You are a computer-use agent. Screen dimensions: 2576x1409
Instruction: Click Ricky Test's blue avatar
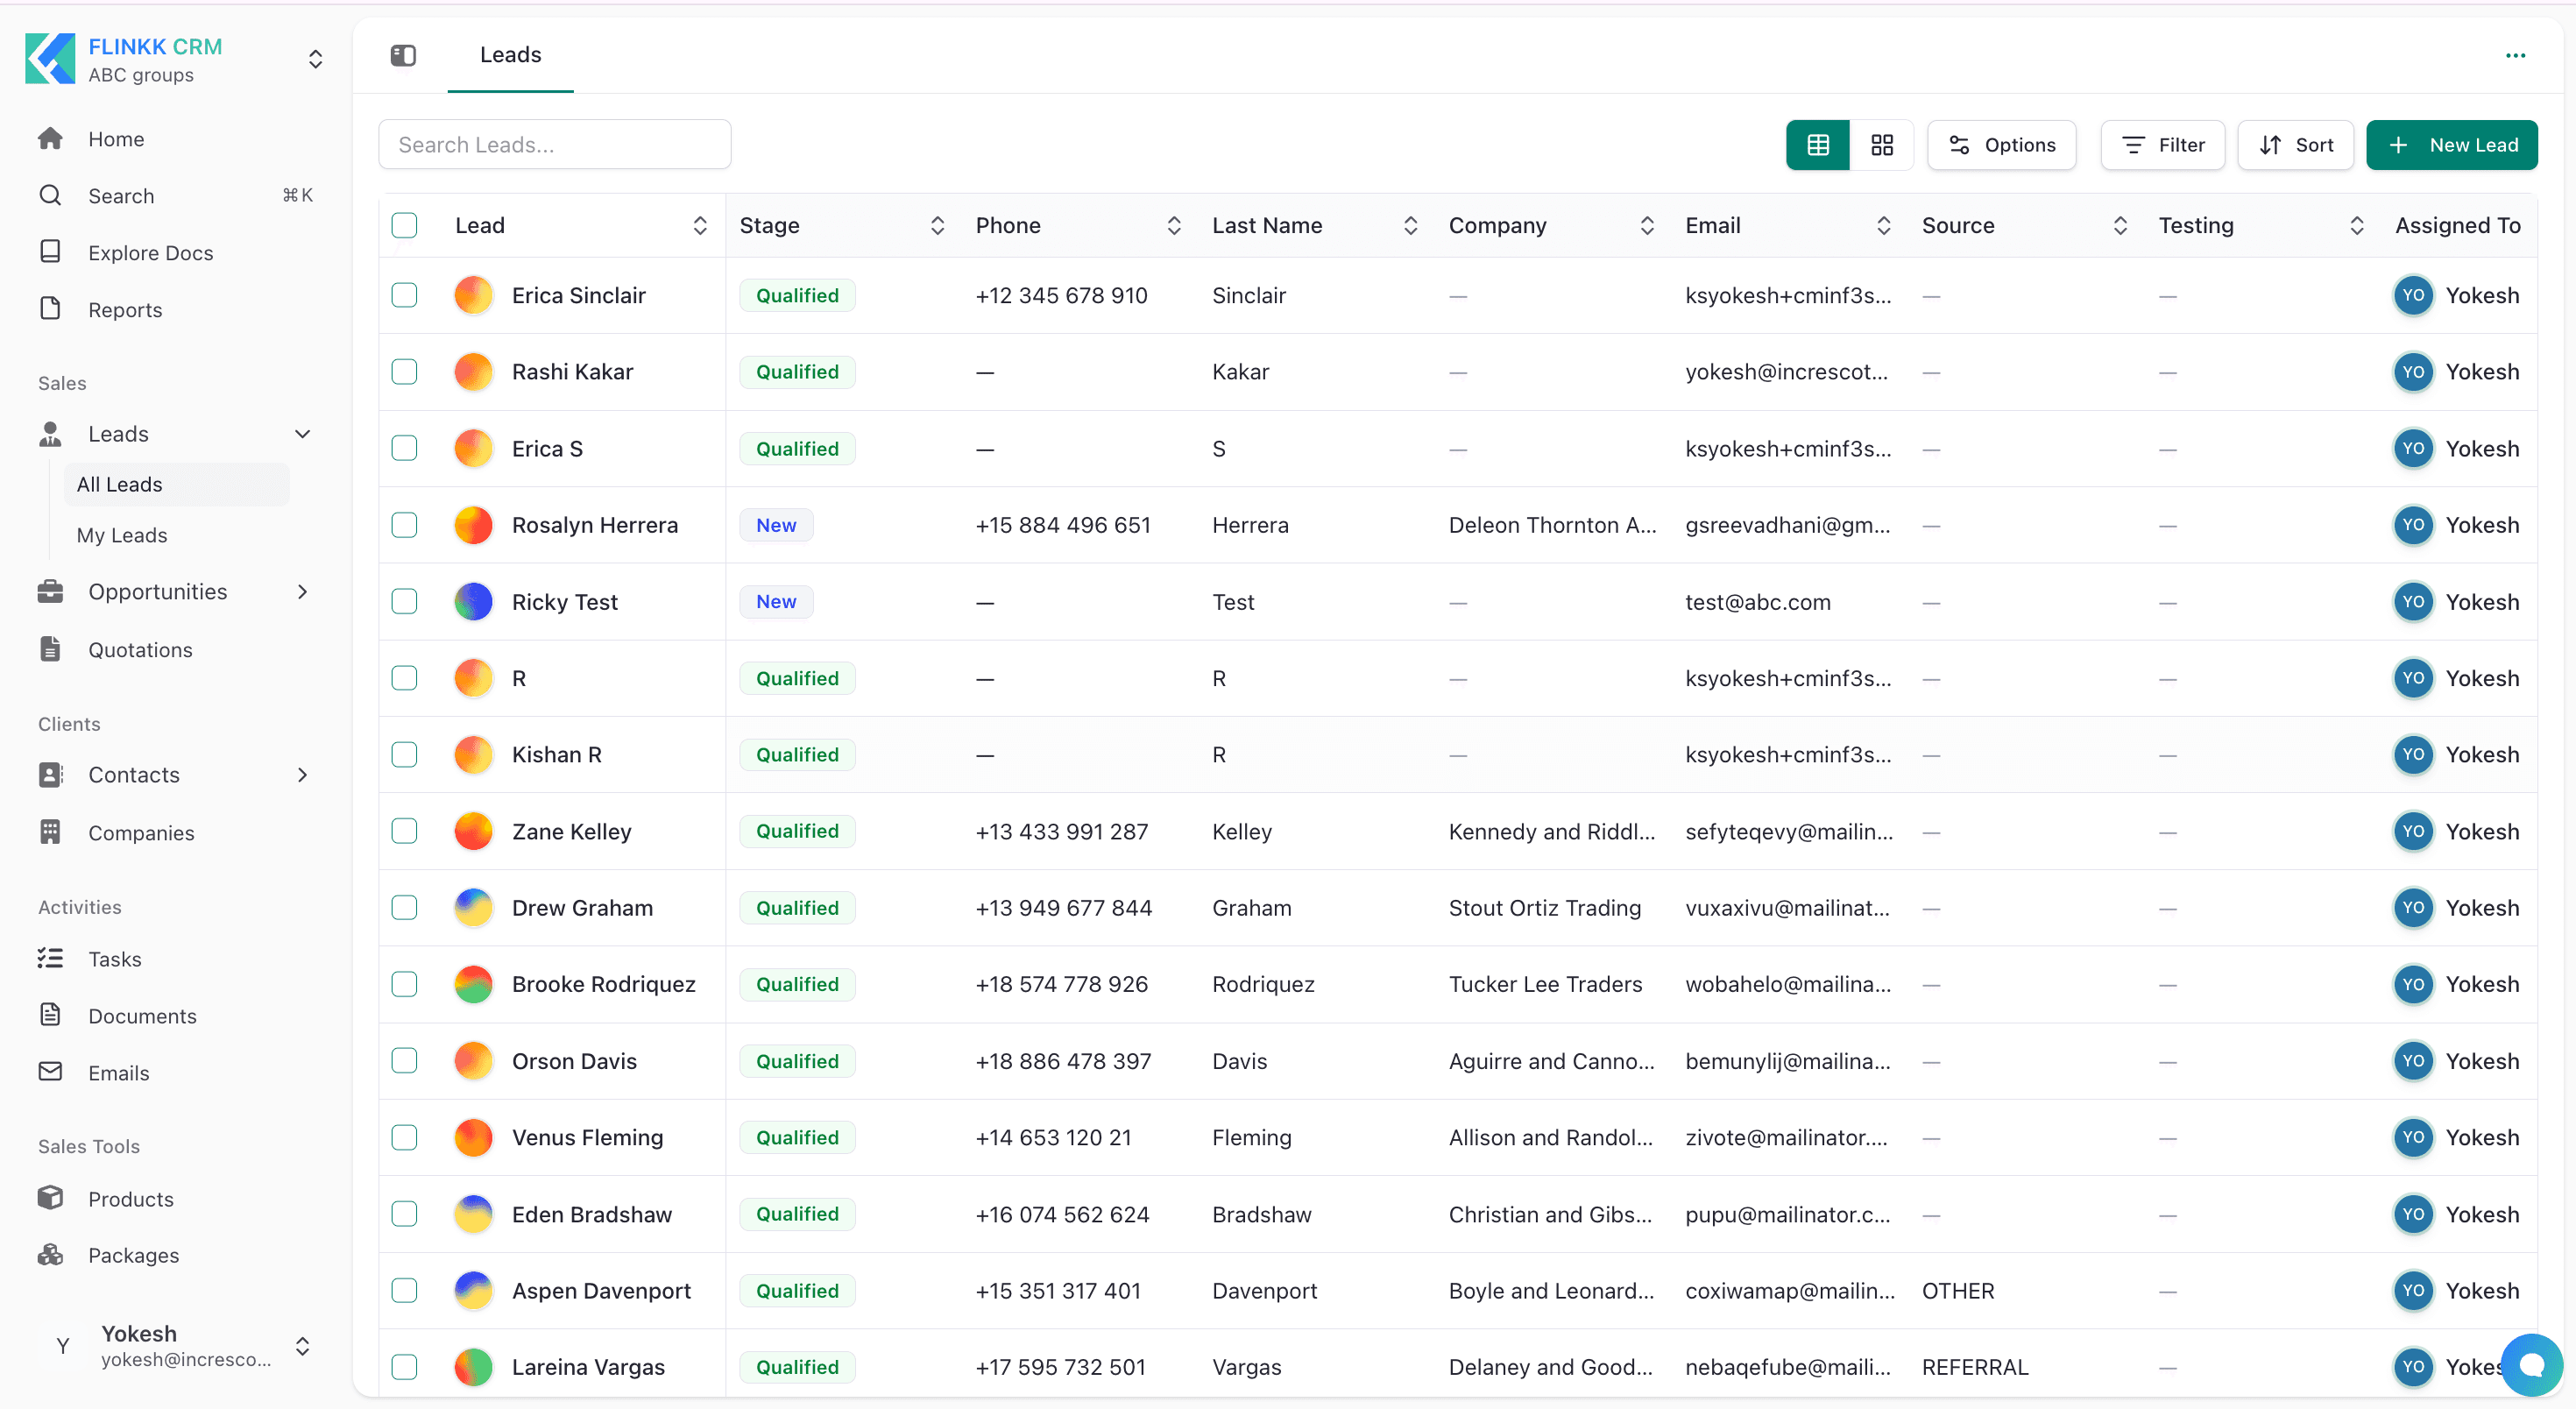tap(474, 602)
